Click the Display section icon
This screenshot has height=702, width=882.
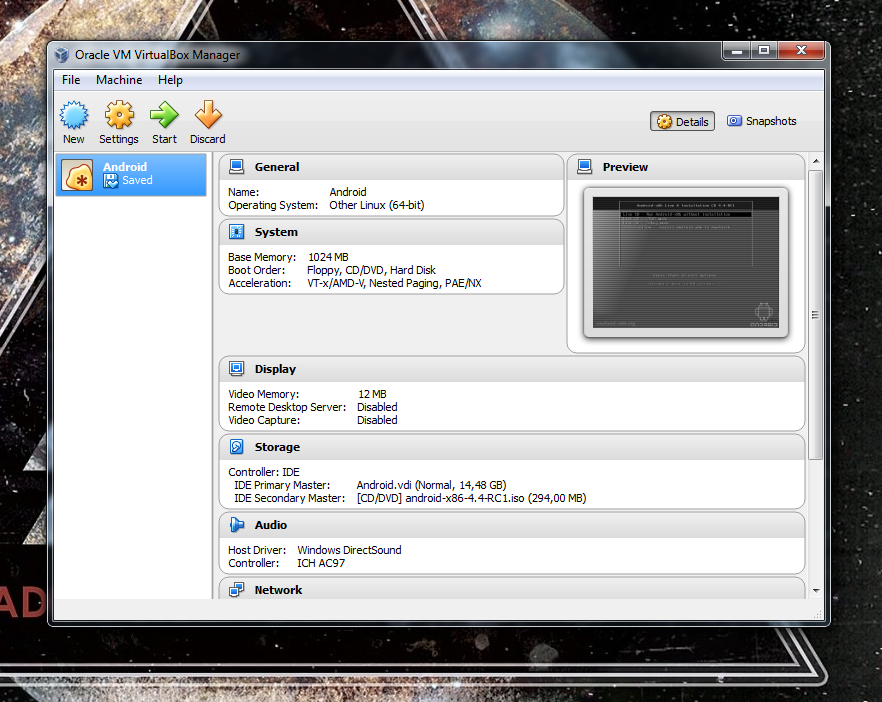(237, 369)
